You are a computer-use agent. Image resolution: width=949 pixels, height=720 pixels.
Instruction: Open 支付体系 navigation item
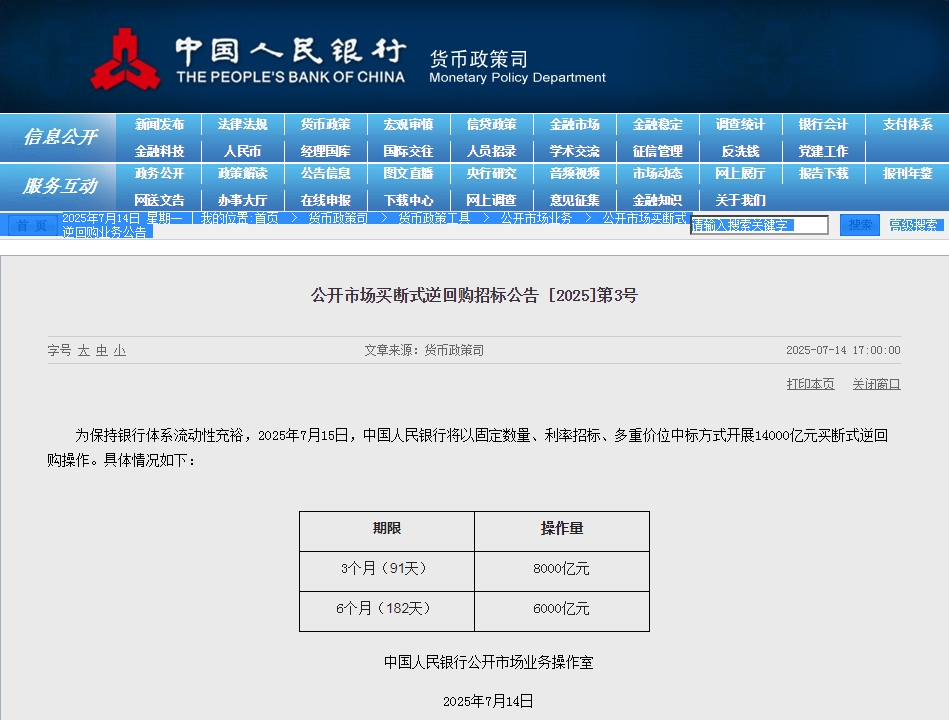[907, 124]
